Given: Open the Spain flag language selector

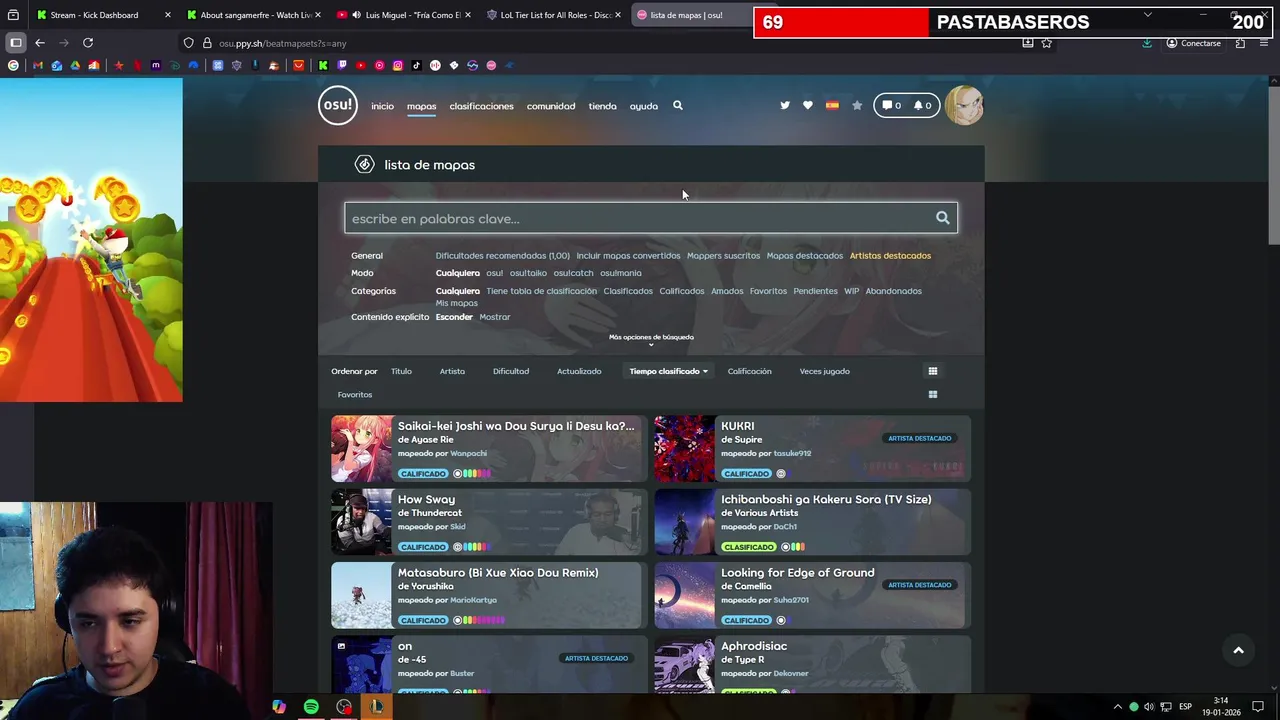Looking at the screenshot, I should [832, 105].
